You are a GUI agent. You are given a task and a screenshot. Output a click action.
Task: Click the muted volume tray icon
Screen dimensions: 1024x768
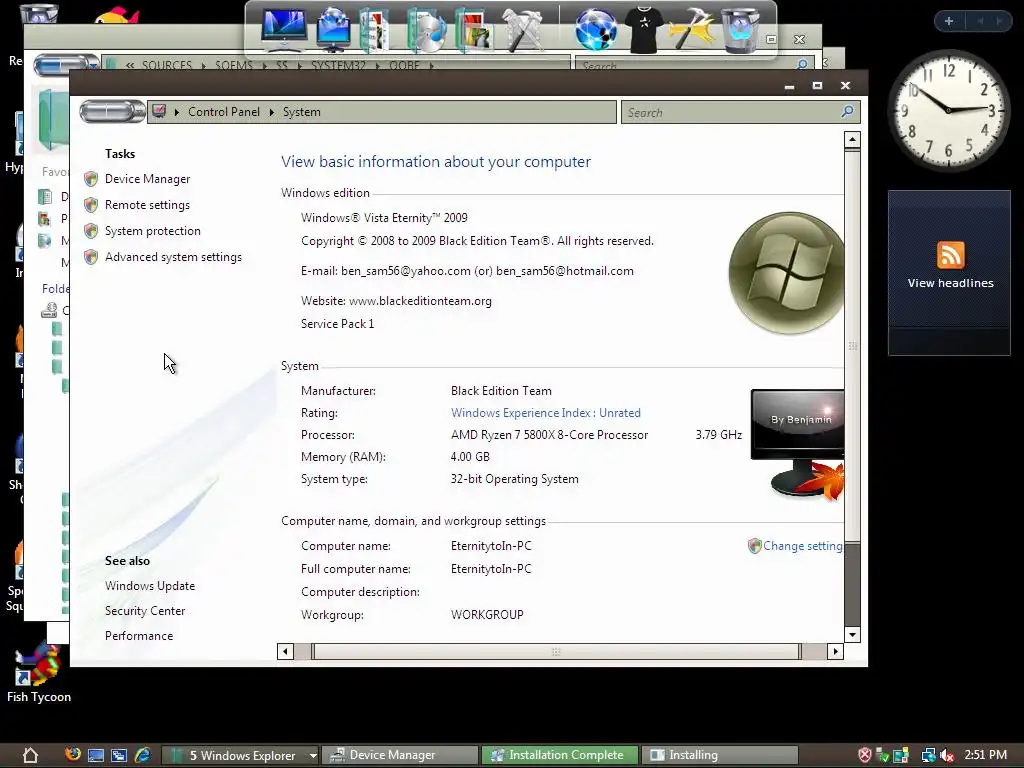click(x=946, y=756)
